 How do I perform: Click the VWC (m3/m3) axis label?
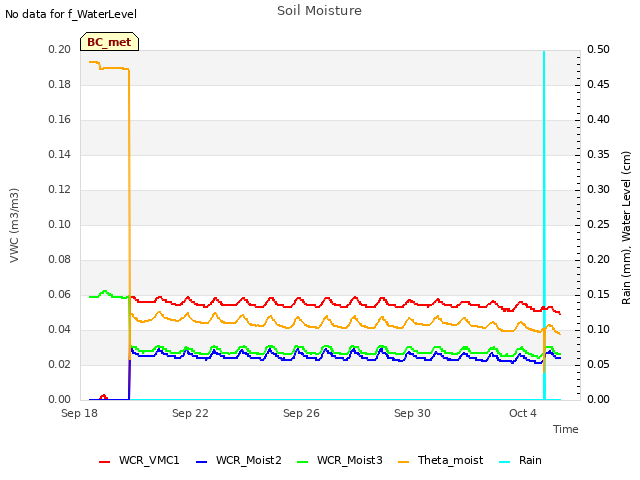[x=14, y=225]
